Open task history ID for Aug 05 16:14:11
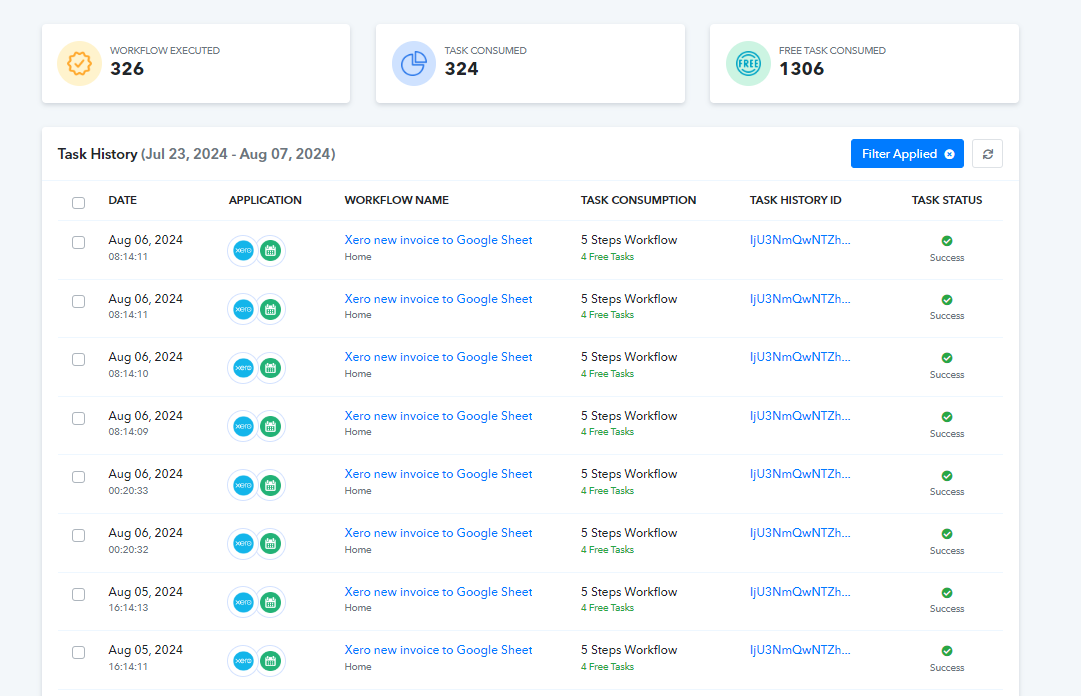1081x696 pixels. pyautogui.click(x=800, y=650)
